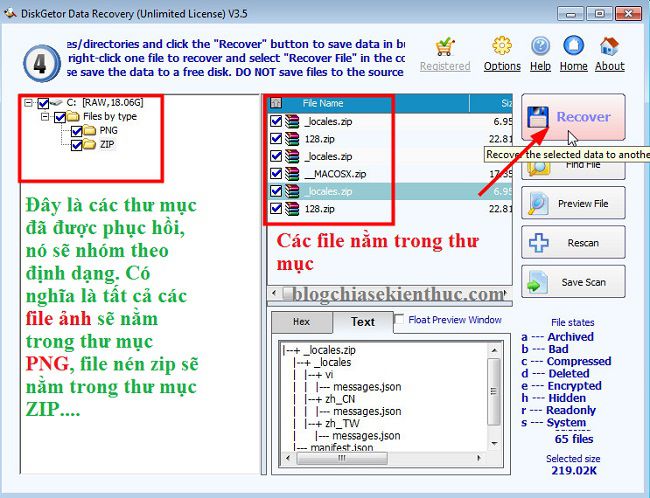Switch to the Text tab
The image size is (650, 498).
363,322
